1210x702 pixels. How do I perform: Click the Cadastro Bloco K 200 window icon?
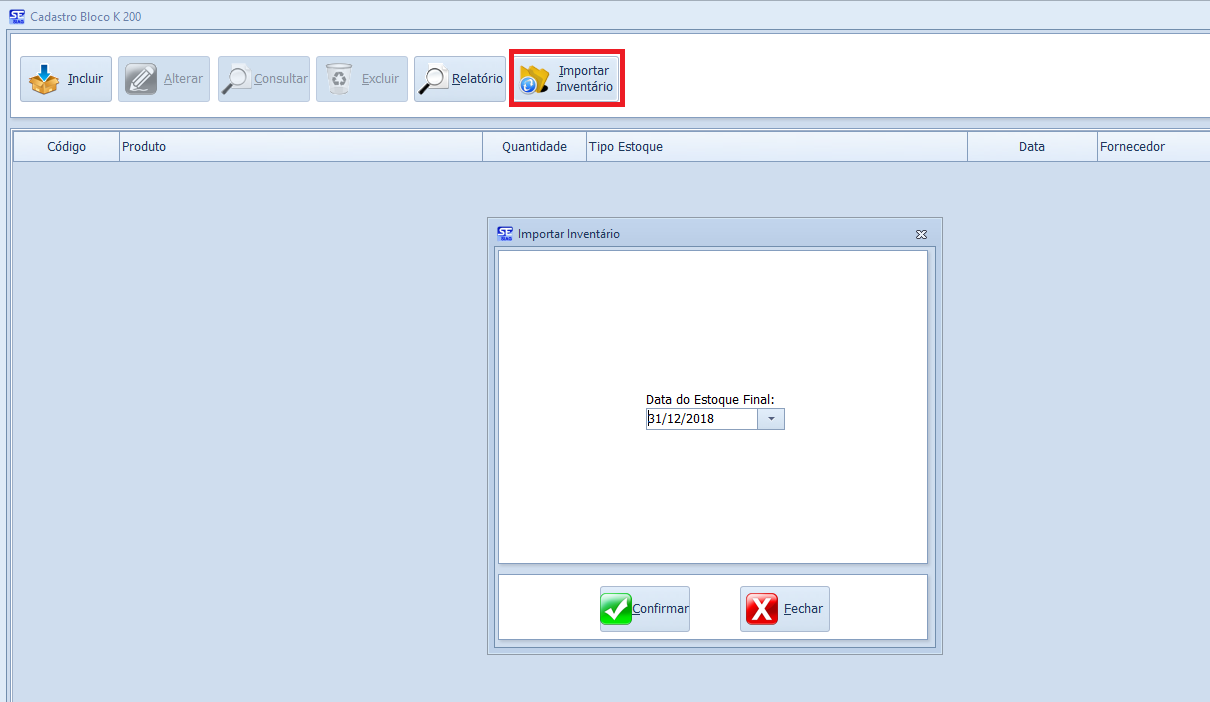point(16,17)
